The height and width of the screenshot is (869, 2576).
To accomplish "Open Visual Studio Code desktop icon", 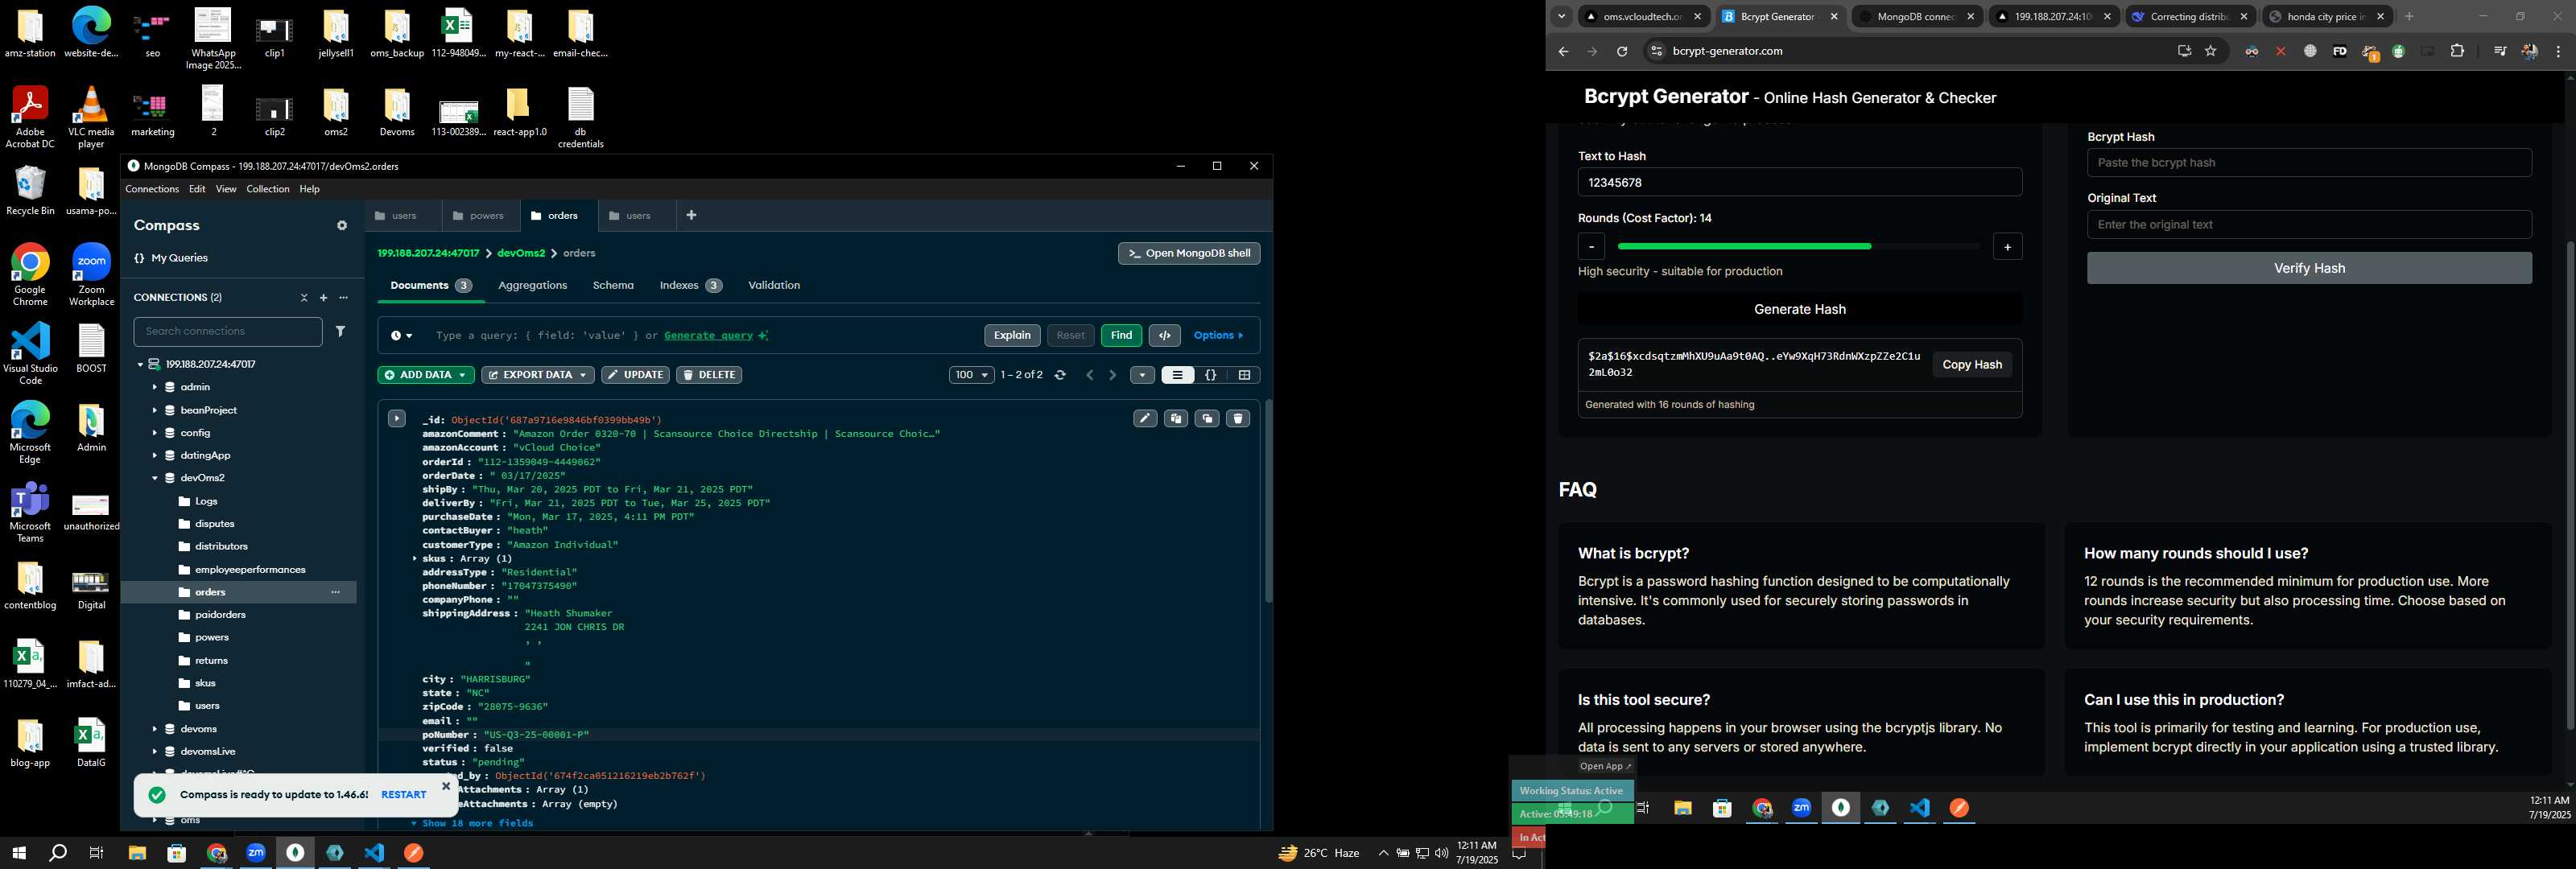I will 30,354.
